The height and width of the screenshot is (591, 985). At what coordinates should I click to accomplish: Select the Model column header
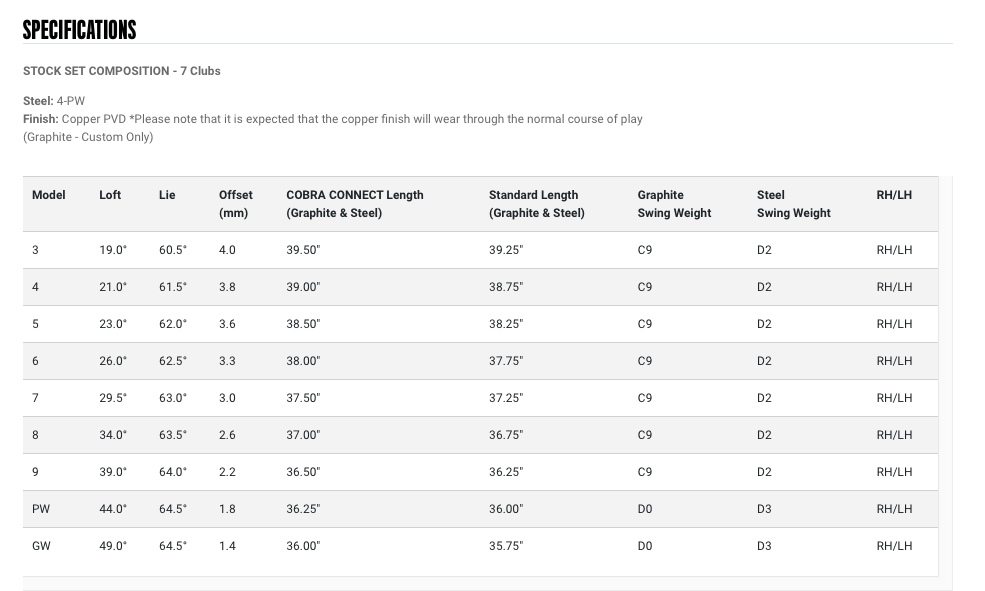[48, 195]
